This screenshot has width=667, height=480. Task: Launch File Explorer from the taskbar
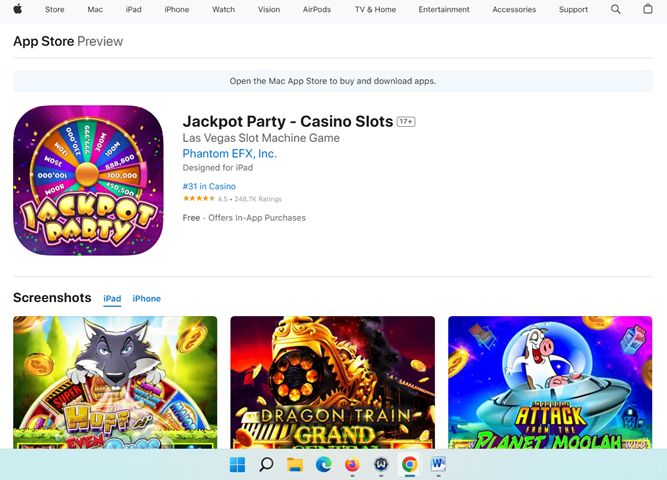[x=295, y=464]
